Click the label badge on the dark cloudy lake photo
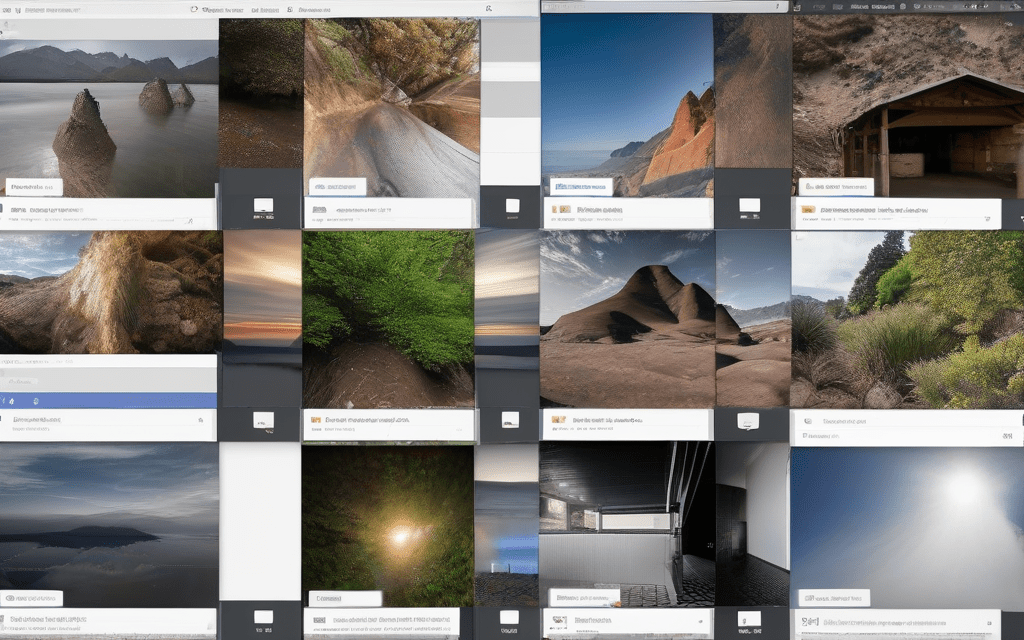Screen dimensions: 1024x640 pos(32,598)
